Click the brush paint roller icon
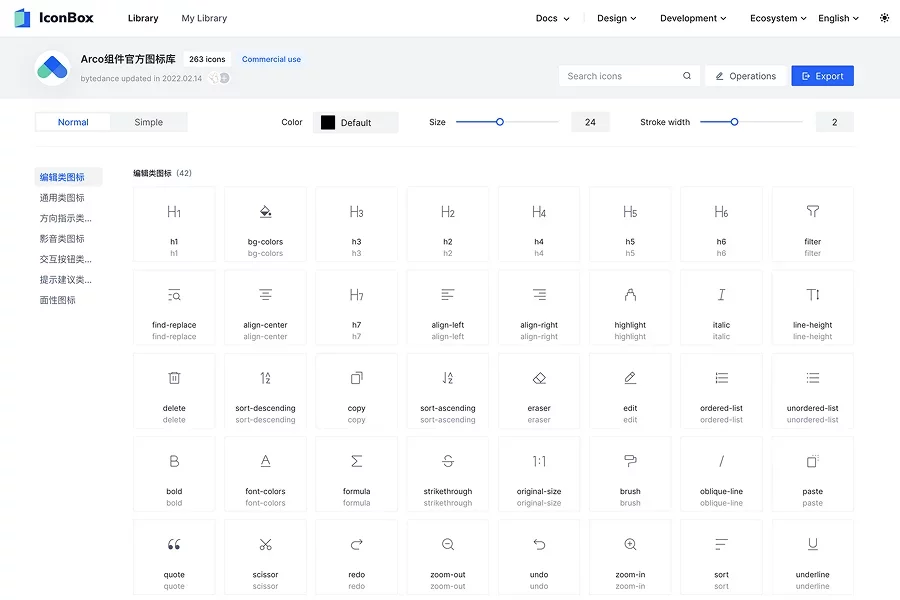 pyautogui.click(x=630, y=461)
